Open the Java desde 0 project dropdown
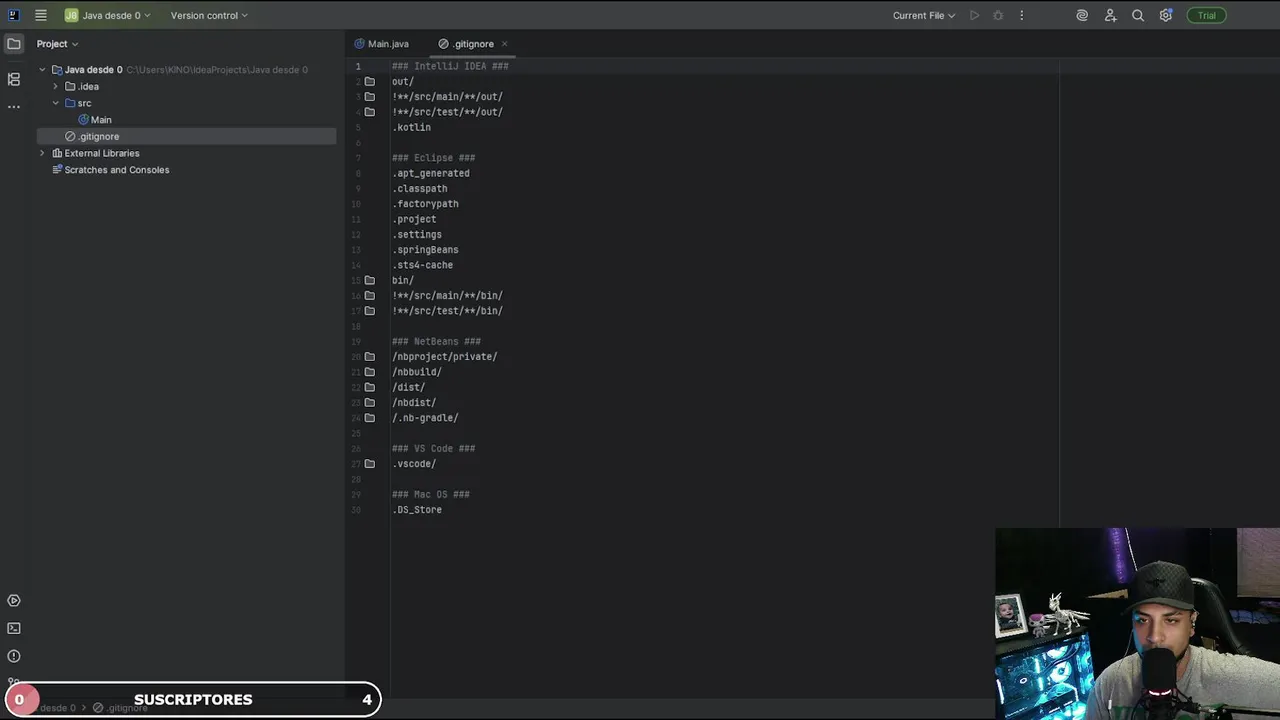This screenshot has width=1280, height=720. pyautogui.click(x=107, y=15)
